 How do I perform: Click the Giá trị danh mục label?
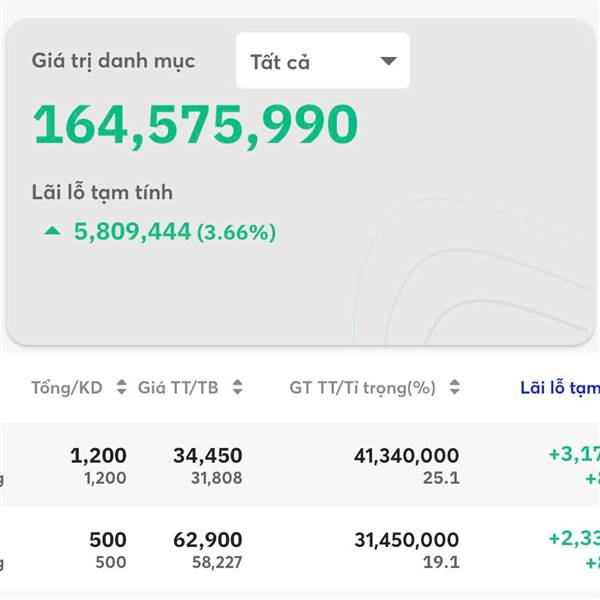click(113, 61)
